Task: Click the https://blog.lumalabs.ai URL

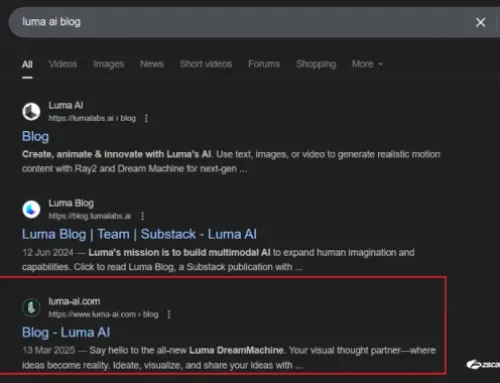Action: click(90, 216)
